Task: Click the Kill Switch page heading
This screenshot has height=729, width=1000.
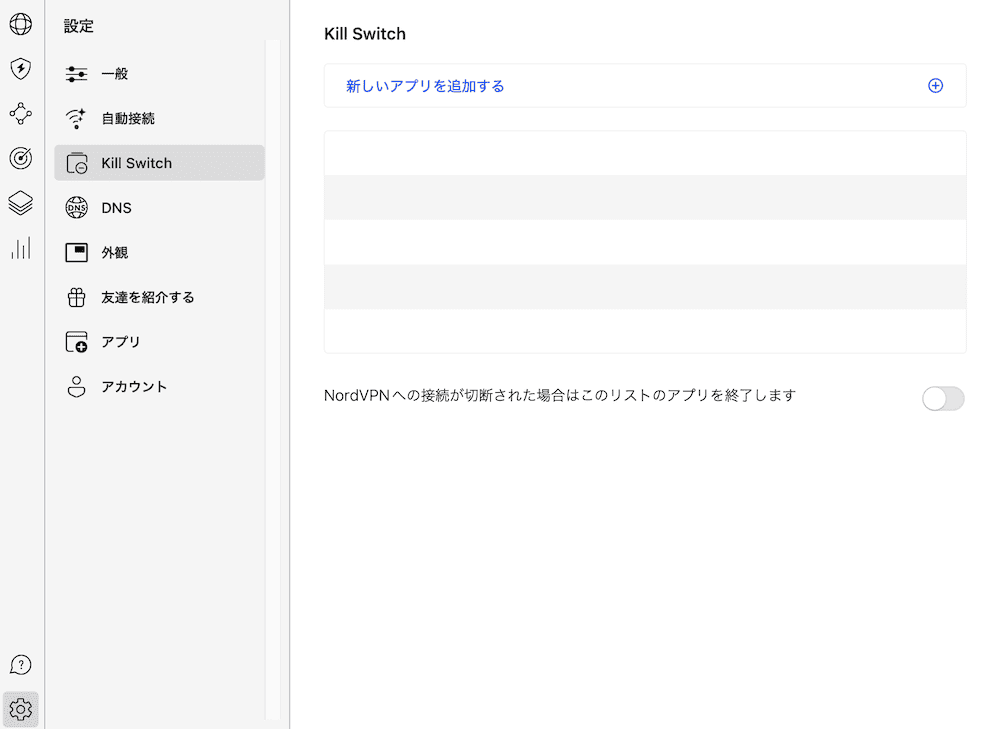Action: (x=365, y=34)
